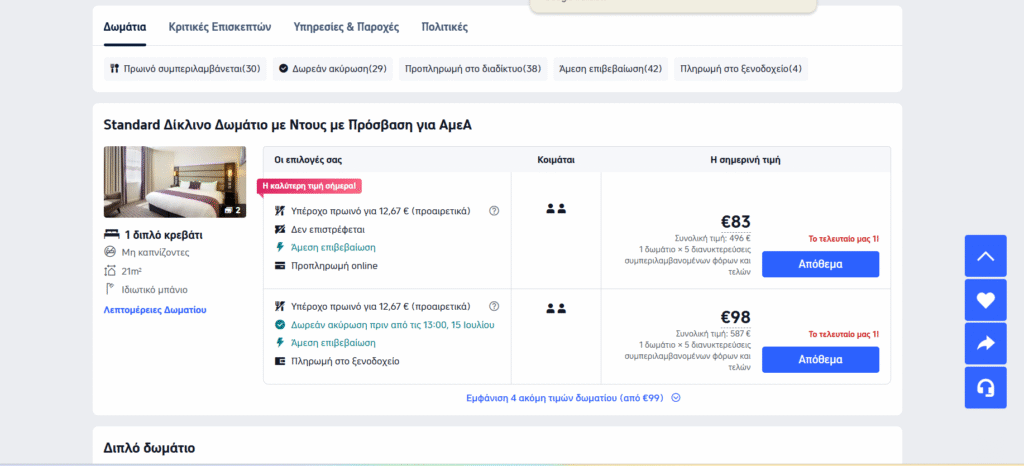Open customer support headset icon

[985, 388]
